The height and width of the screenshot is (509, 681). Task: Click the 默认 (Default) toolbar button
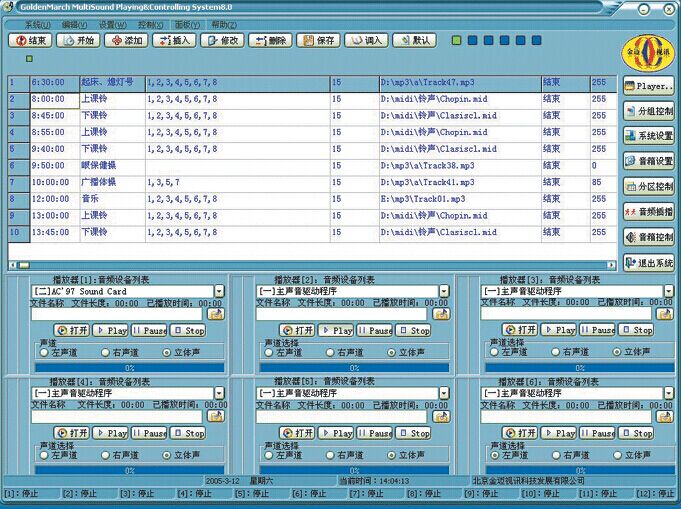point(414,40)
